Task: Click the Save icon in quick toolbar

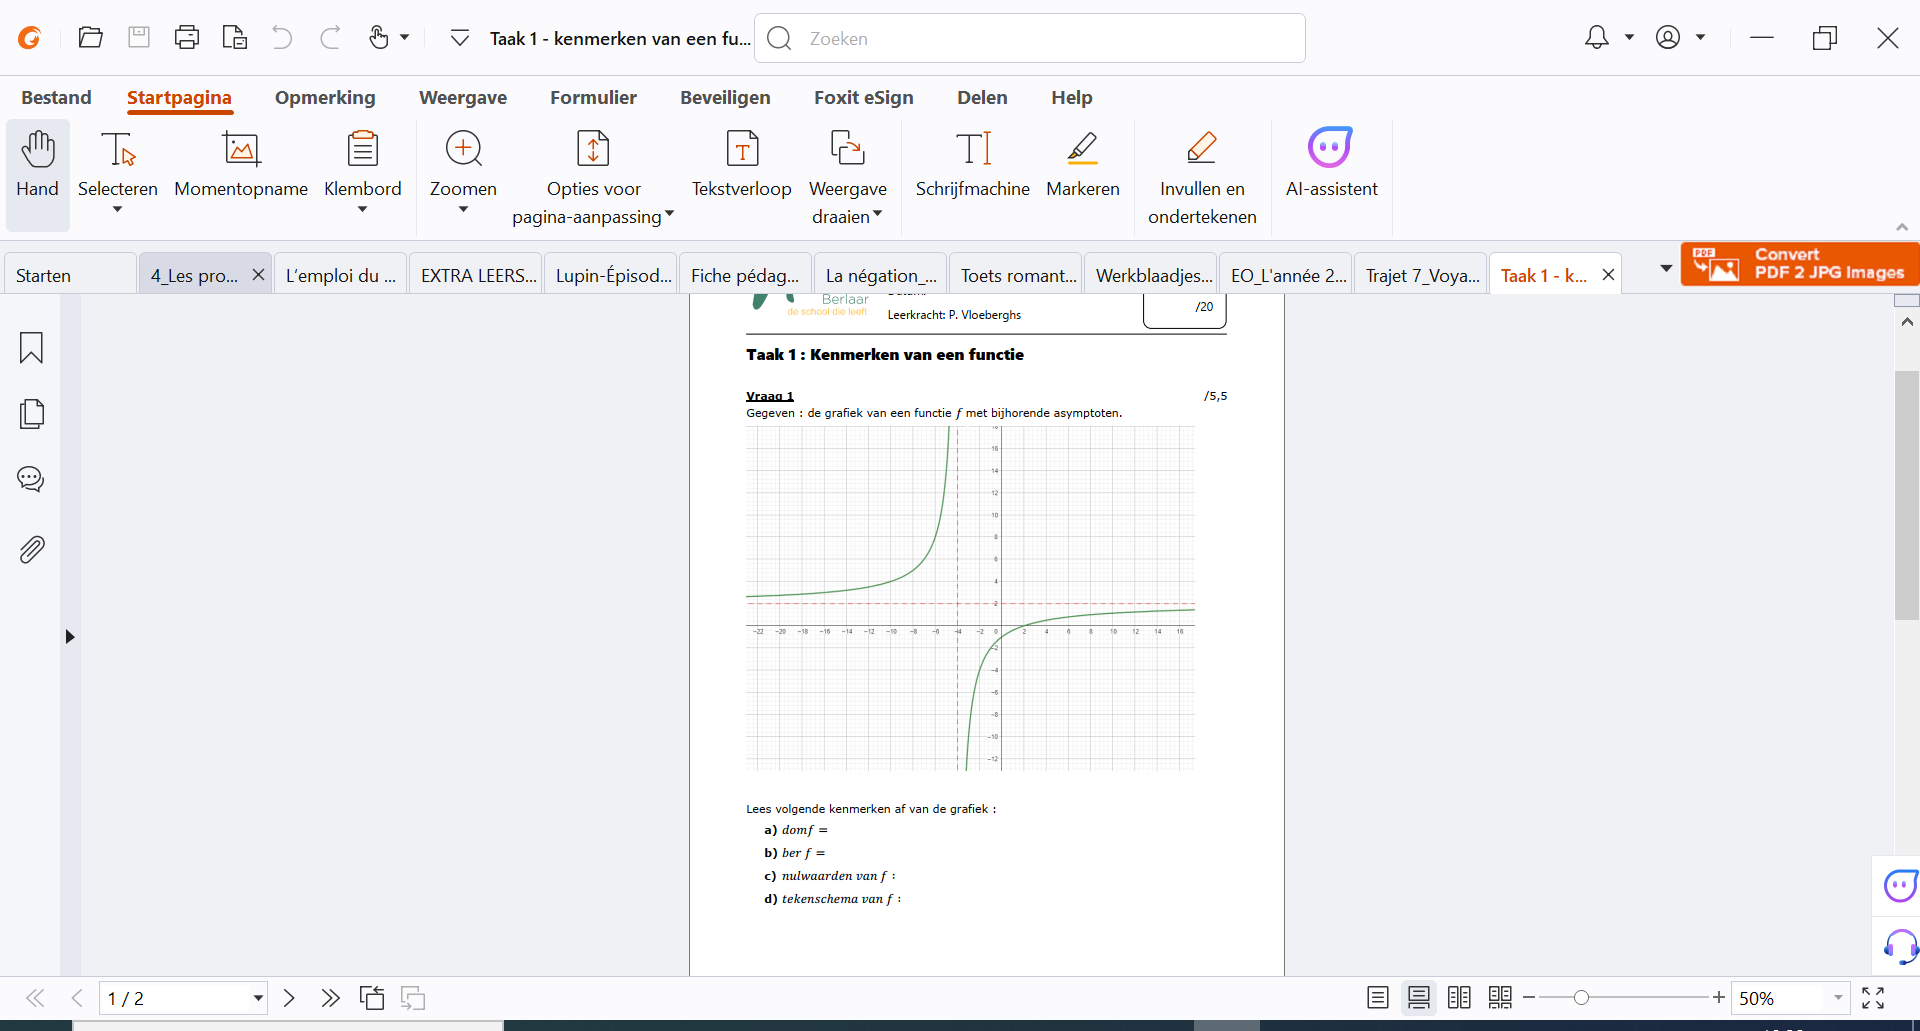Action: 139,38
